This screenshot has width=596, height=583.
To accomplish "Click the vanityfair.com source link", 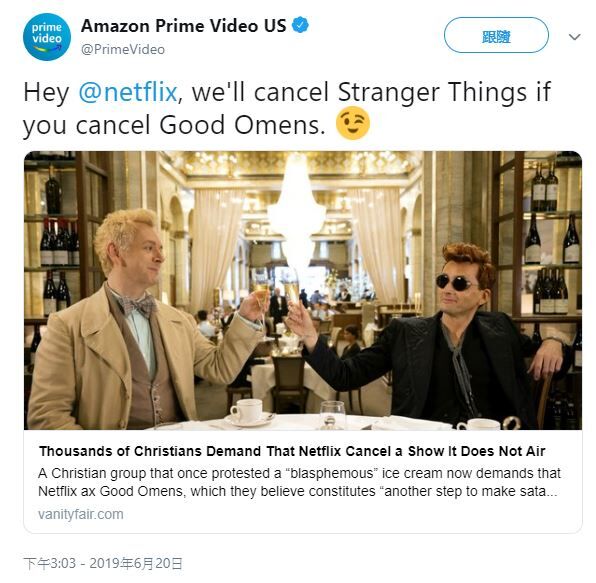I will 81,514.
